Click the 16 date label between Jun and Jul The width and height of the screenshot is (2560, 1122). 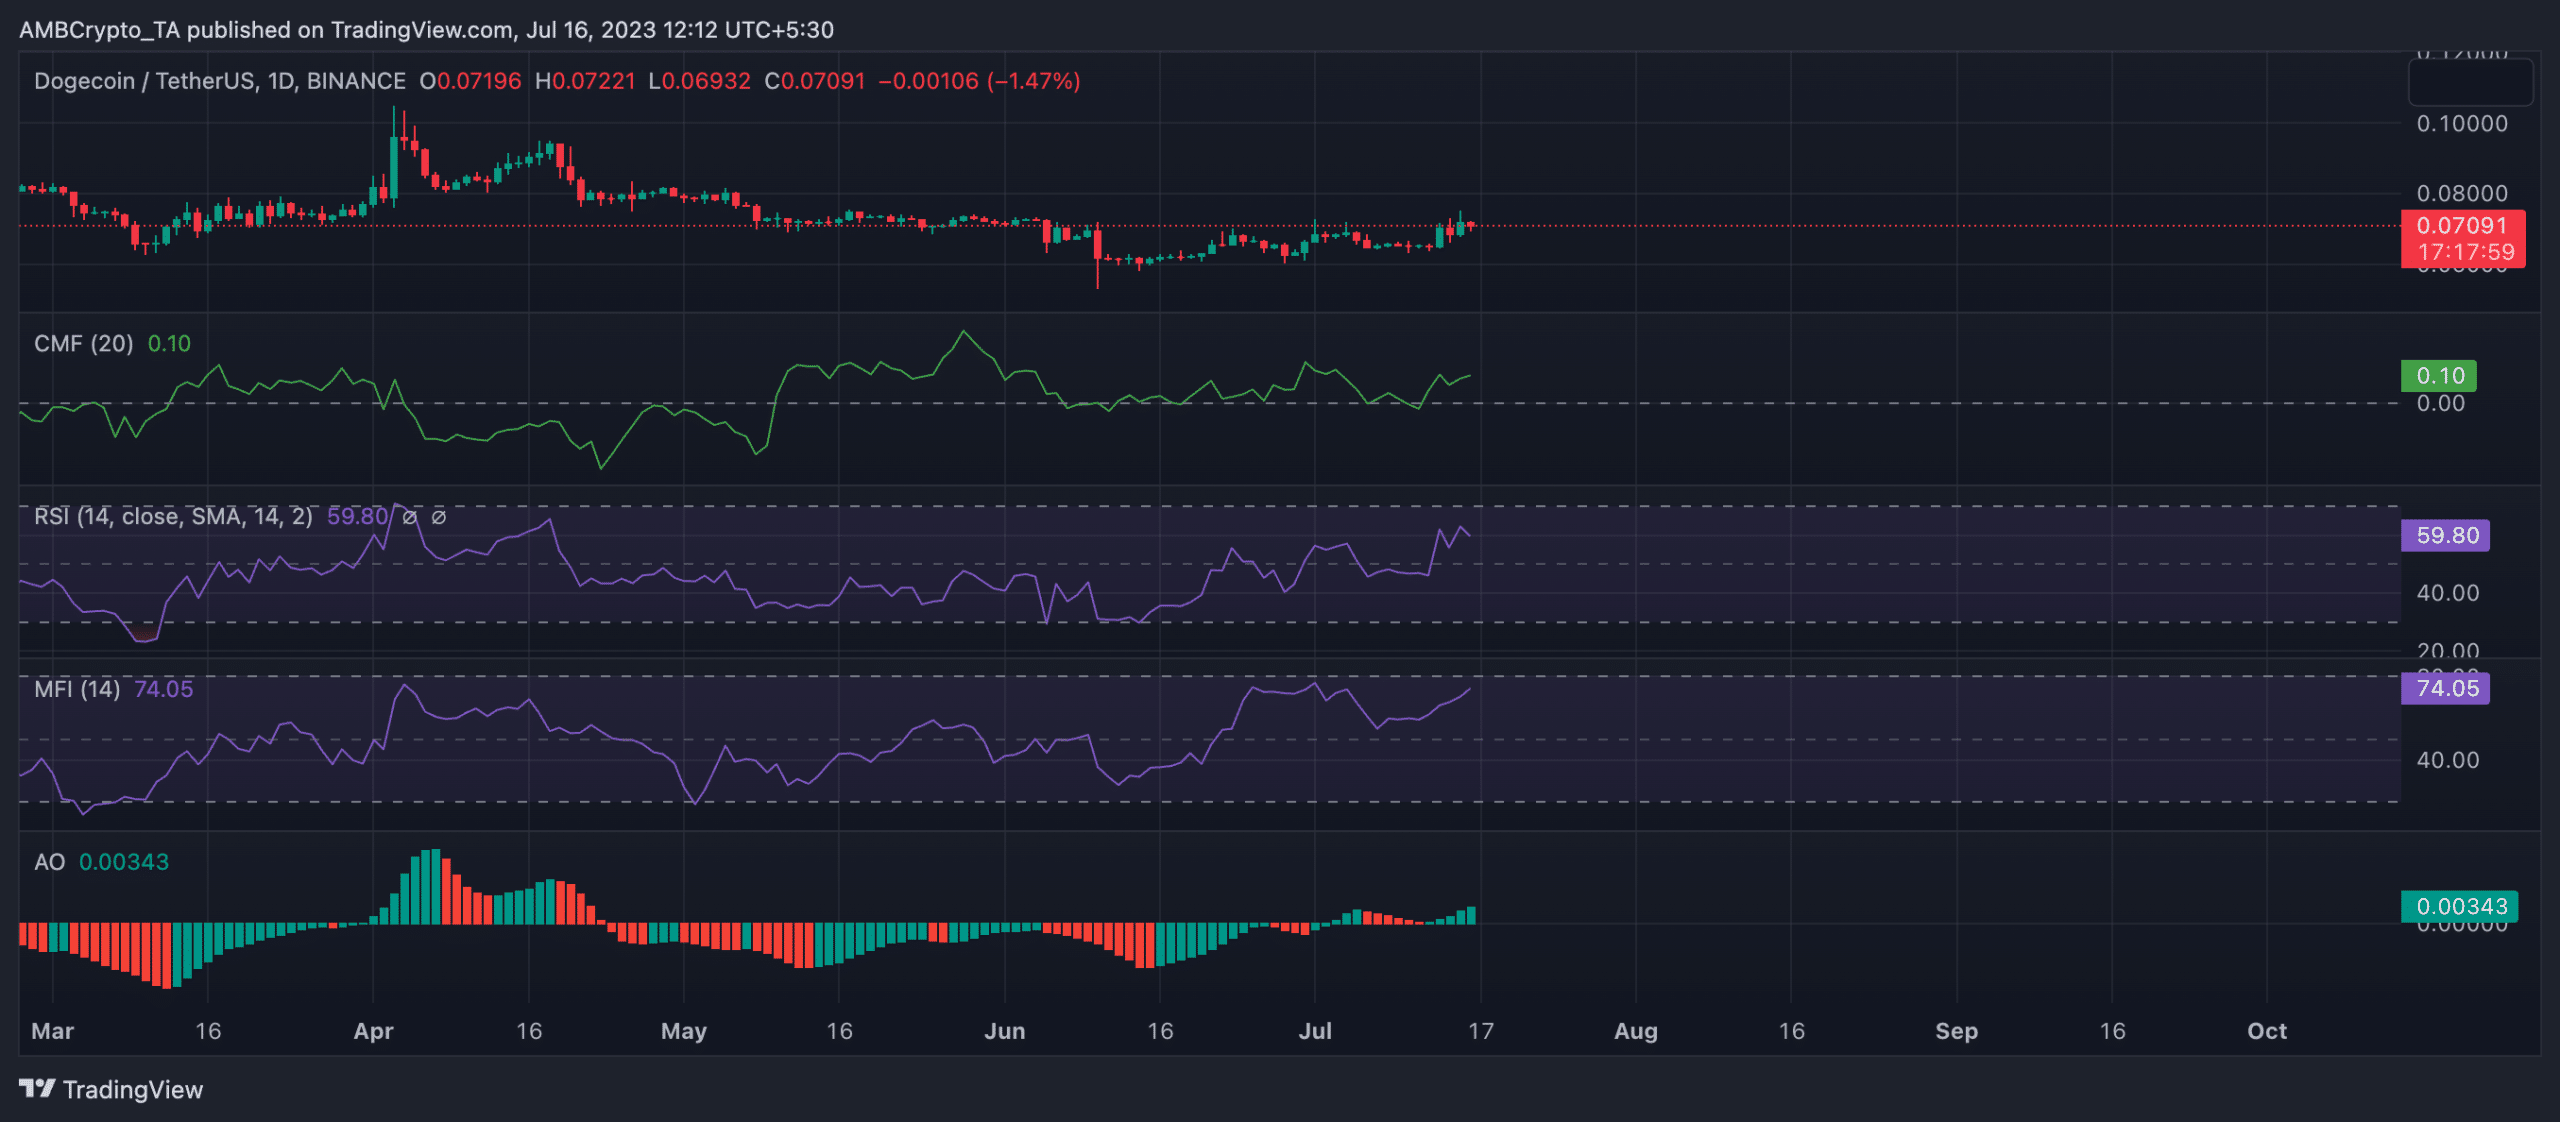(1160, 1031)
